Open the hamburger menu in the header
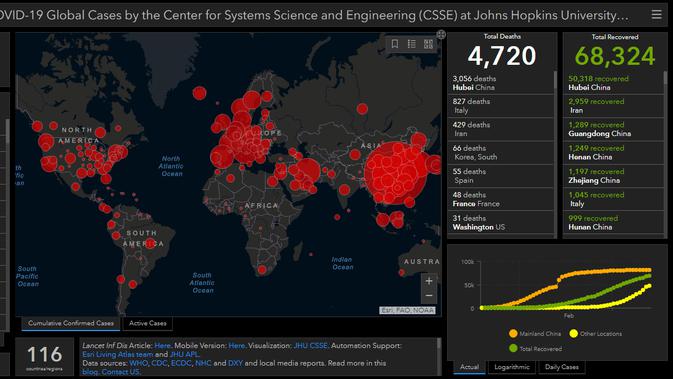673x379 pixels. click(x=656, y=15)
